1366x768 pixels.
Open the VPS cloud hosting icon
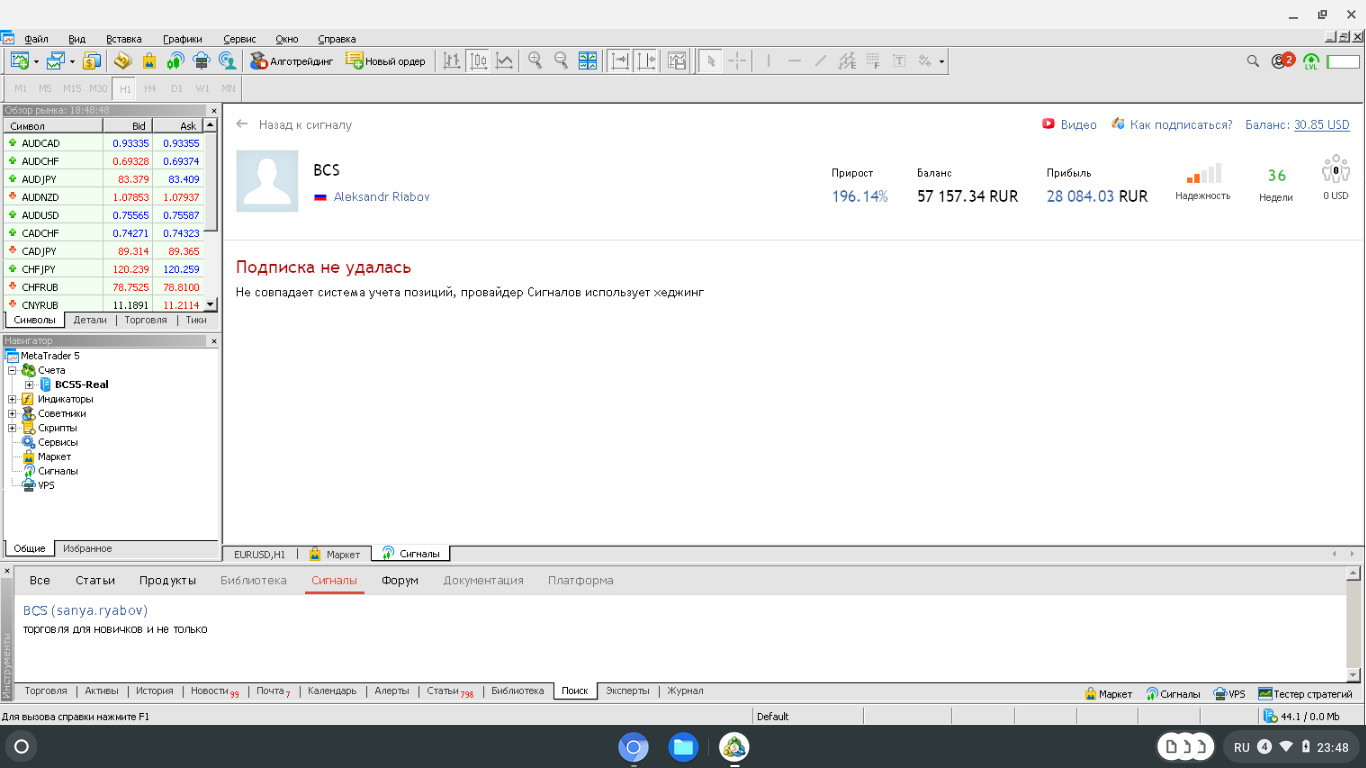(201, 61)
